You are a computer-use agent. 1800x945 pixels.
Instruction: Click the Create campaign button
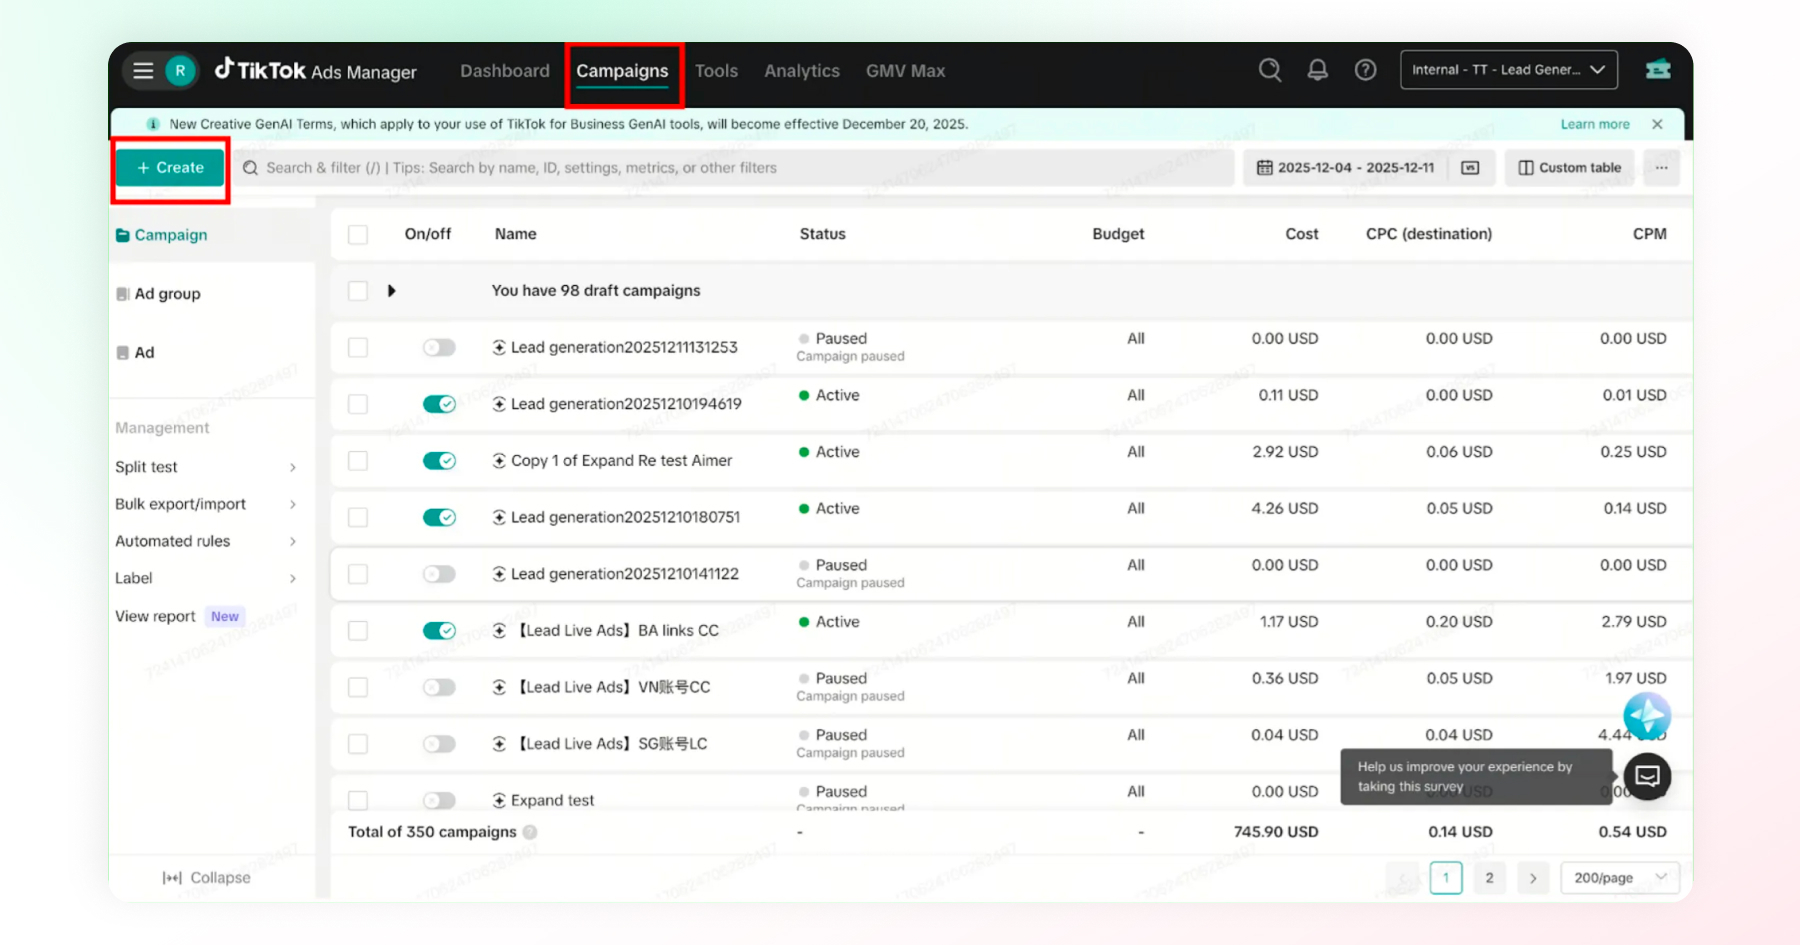[x=170, y=167]
